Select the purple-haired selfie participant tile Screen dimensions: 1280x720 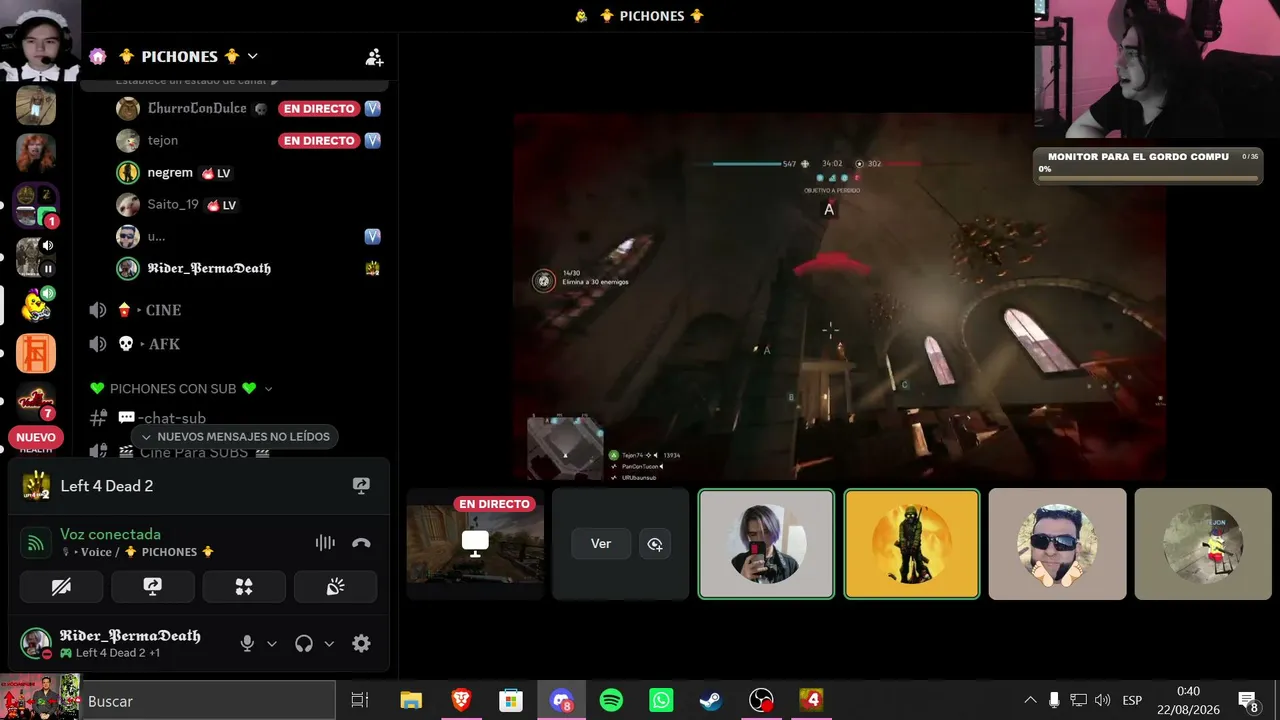point(766,544)
